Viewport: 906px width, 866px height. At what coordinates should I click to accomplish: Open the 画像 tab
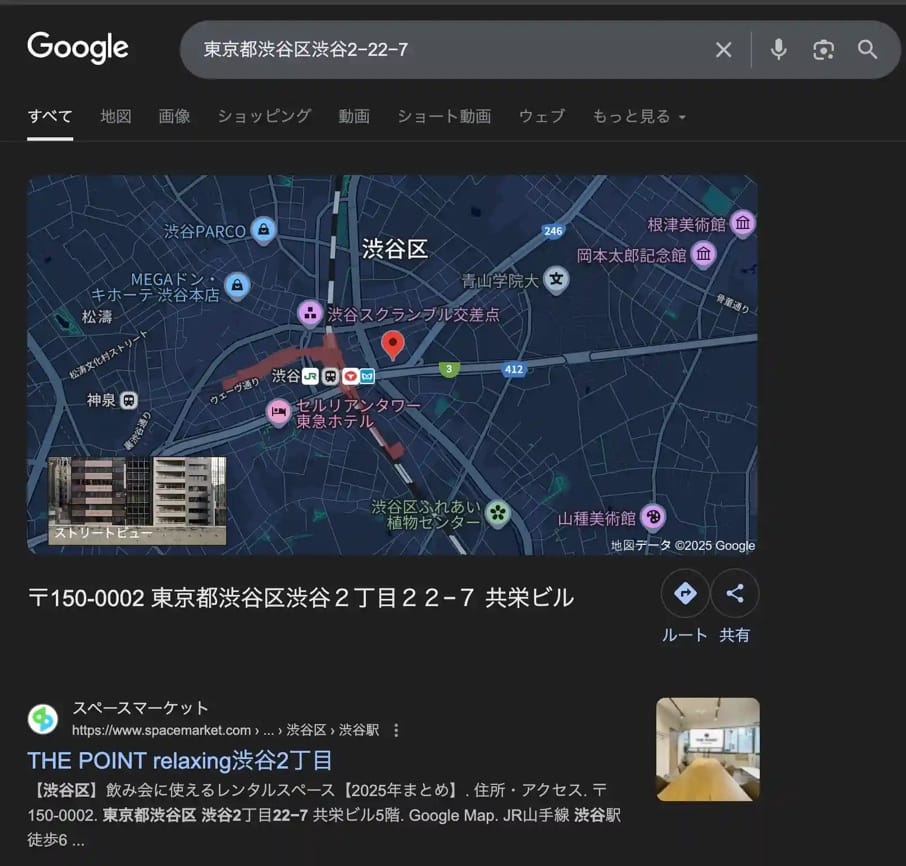pyautogui.click(x=175, y=116)
